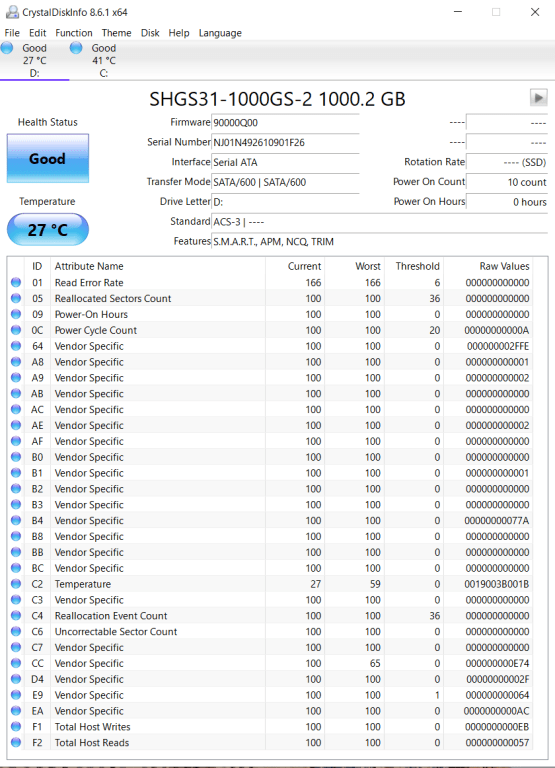Click status orb for Reallocation Event Count

pyautogui.click(x=16, y=615)
